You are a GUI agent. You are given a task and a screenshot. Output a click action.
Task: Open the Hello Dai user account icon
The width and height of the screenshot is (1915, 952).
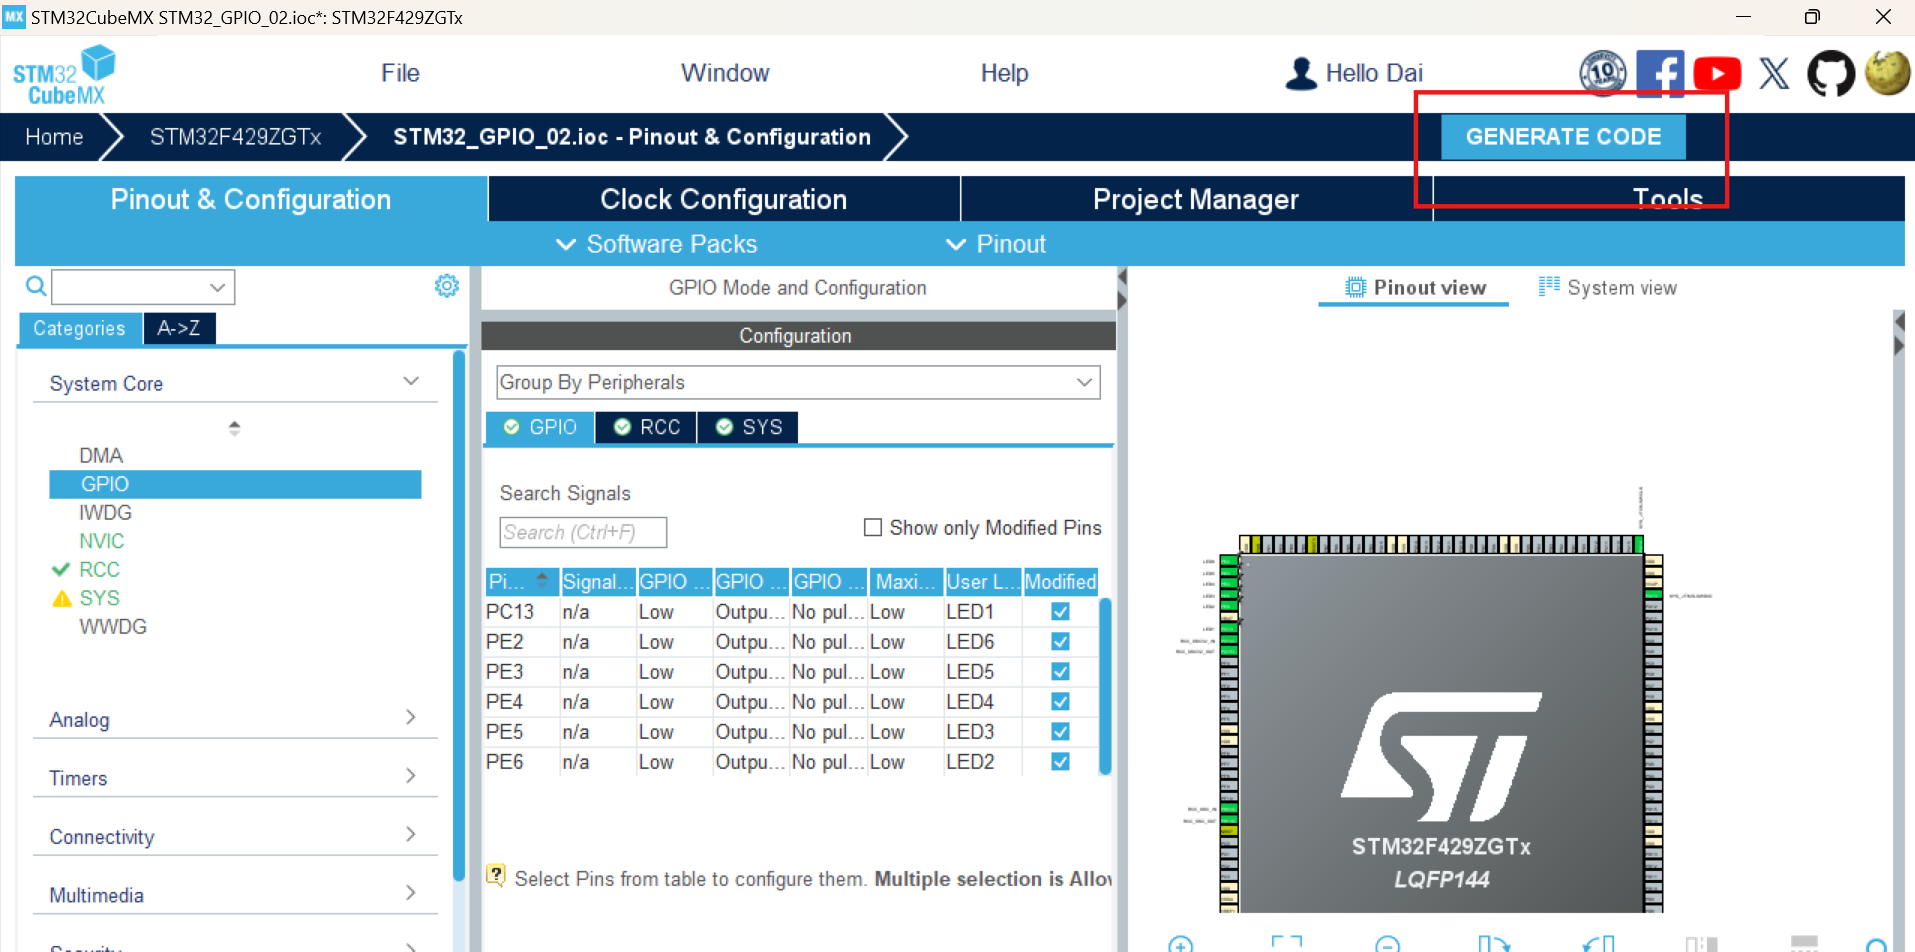tap(1301, 73)
